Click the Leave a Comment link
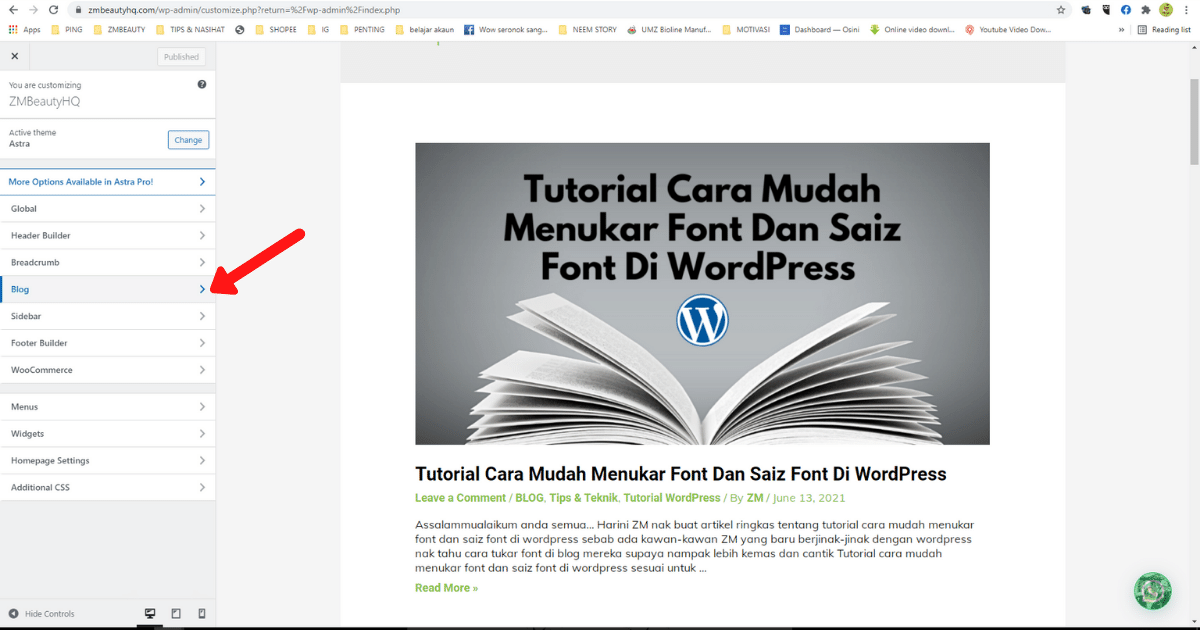Image resolution: width=1200 pixels, height=630 pixels. pos(460,498)
